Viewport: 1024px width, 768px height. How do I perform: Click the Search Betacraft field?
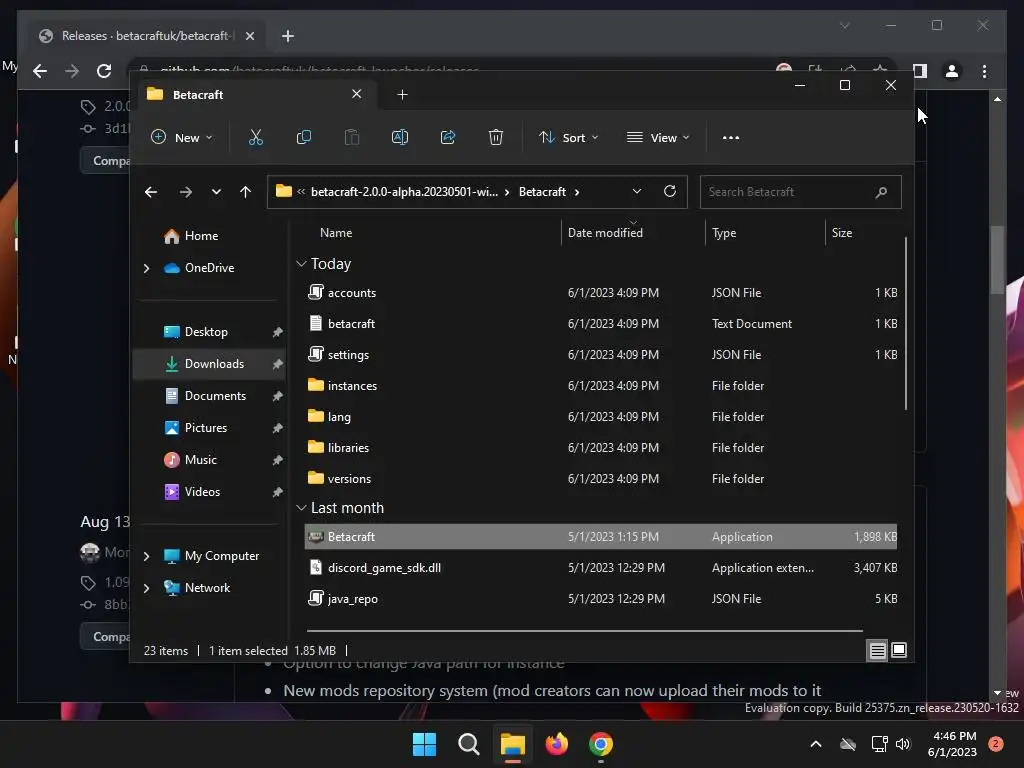pyautogui.click(x=800, y=192)
